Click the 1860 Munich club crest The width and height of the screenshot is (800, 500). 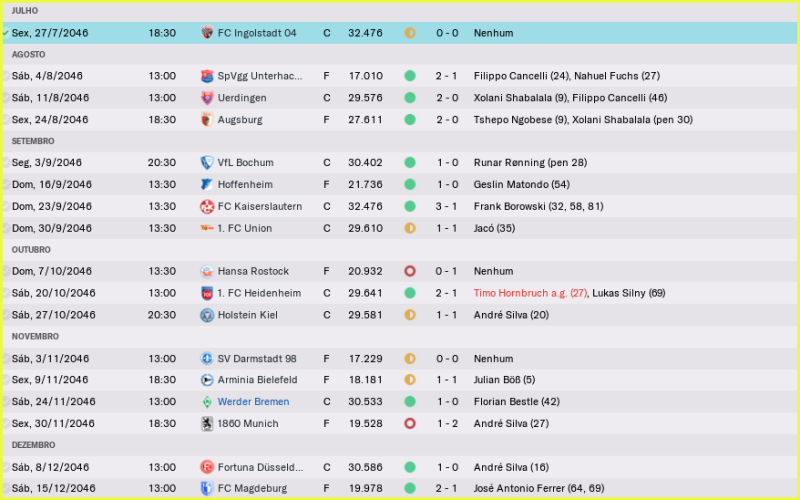pos(207,424)
